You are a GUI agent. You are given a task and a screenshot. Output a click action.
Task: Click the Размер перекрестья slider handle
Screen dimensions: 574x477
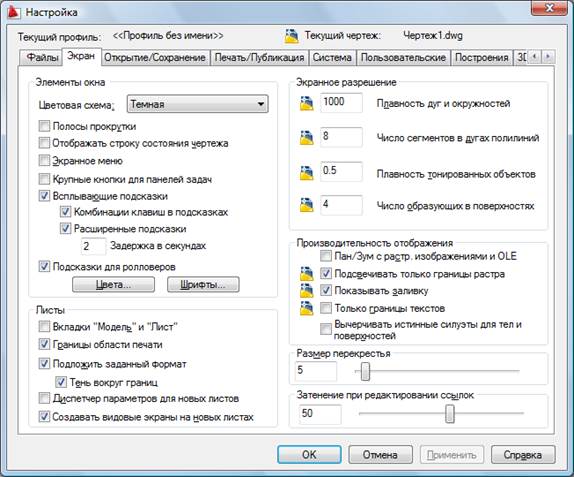click(x=365, y=371)
